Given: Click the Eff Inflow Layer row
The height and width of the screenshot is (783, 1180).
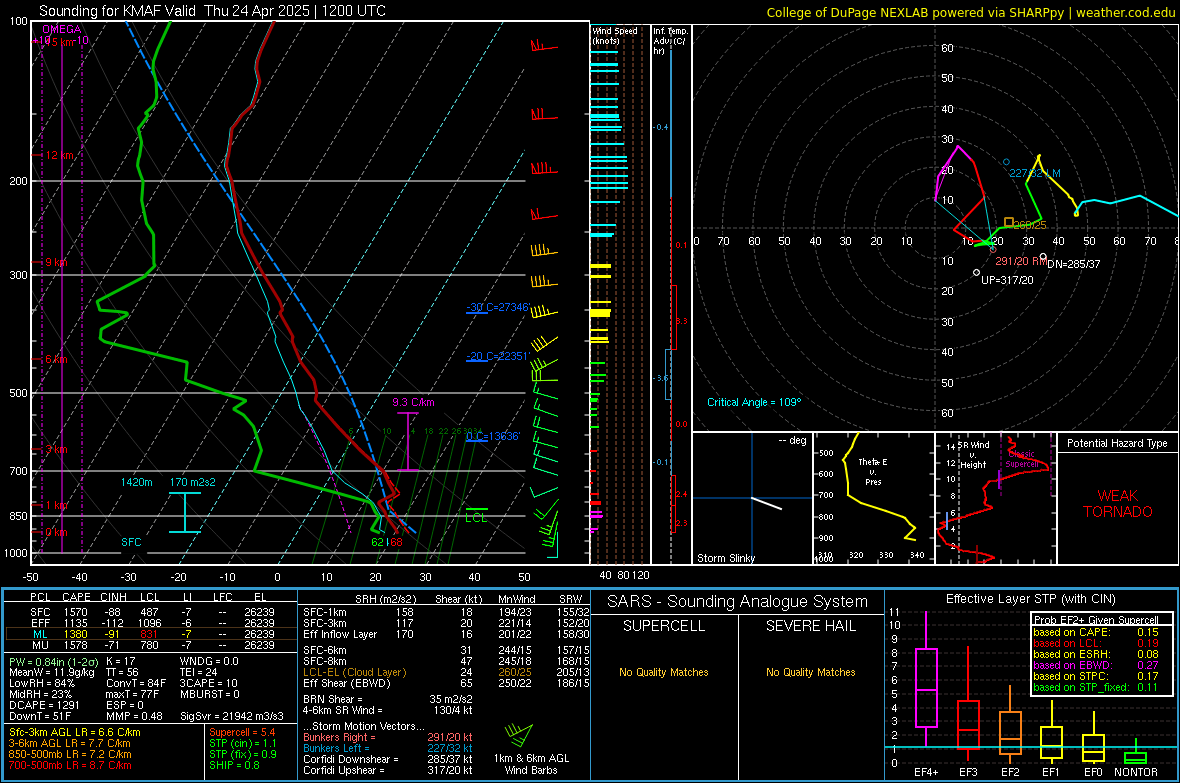Looking at the screenshot, I should (445, 634).
